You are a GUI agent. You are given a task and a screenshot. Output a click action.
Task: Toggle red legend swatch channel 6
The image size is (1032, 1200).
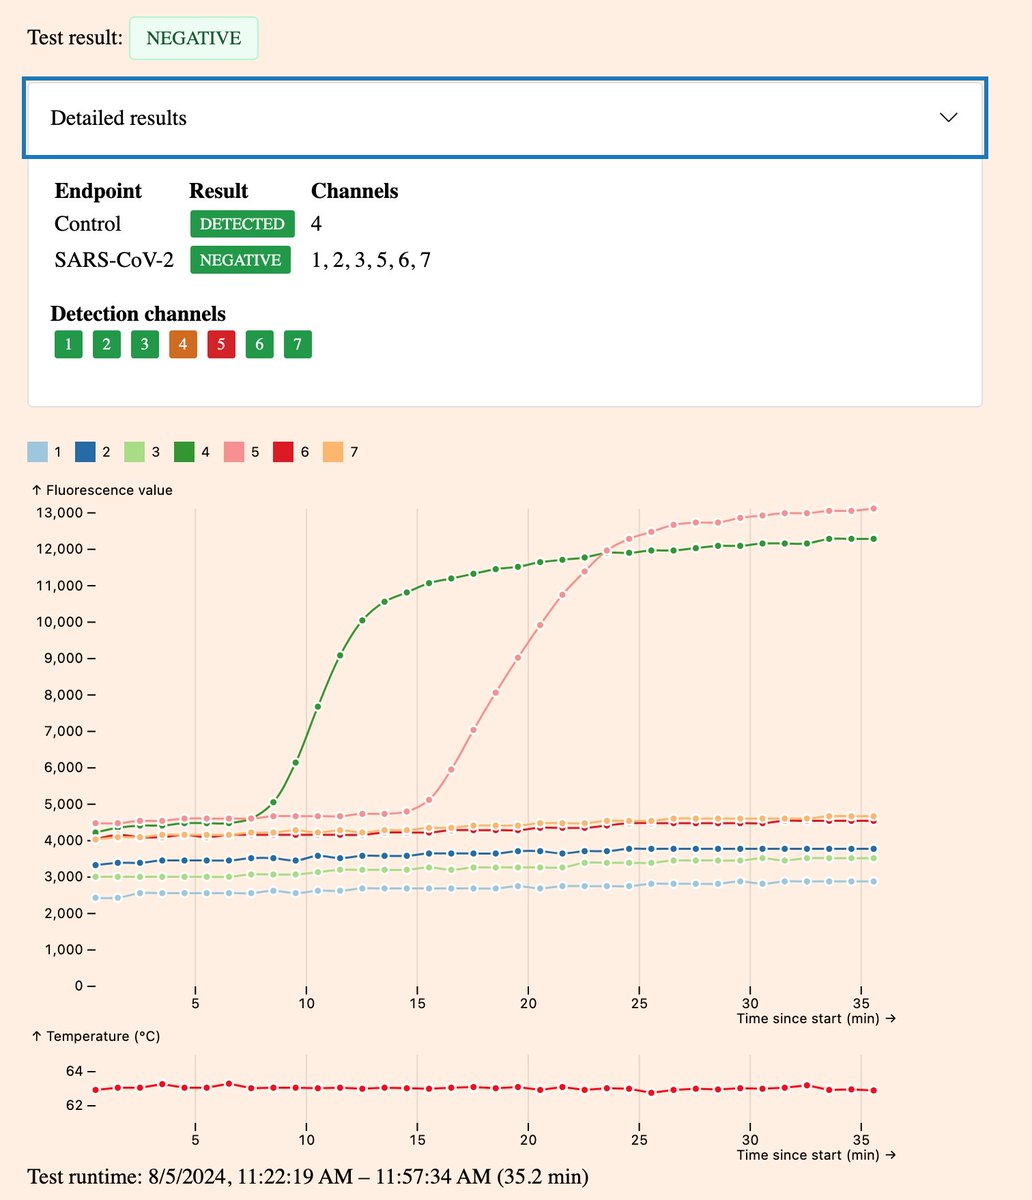click(x=284, y=453)
